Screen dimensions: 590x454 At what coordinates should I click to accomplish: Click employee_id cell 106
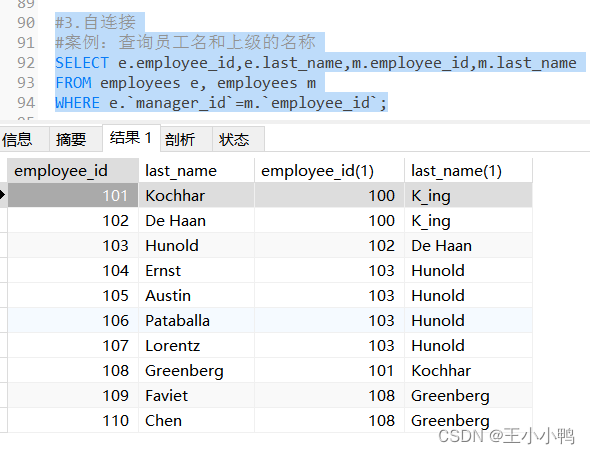(x=73, y=320)
